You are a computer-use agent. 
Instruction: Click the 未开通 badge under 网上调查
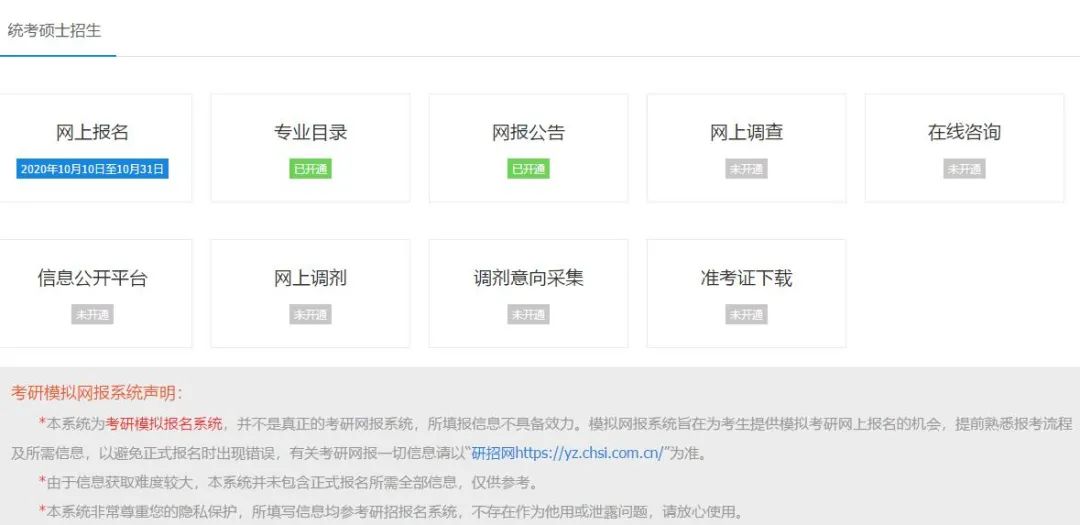click(746, 169)
